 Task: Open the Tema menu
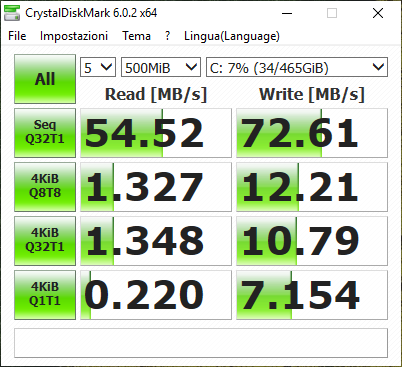coord(136,36)
